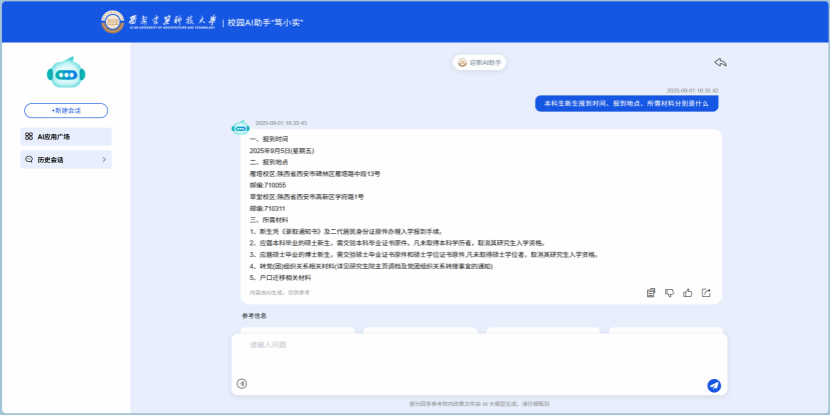The width and height of the screenshot is (830, 415).
Task: Click the robot mascot avatar in sidebar
Action: (66, 73)
